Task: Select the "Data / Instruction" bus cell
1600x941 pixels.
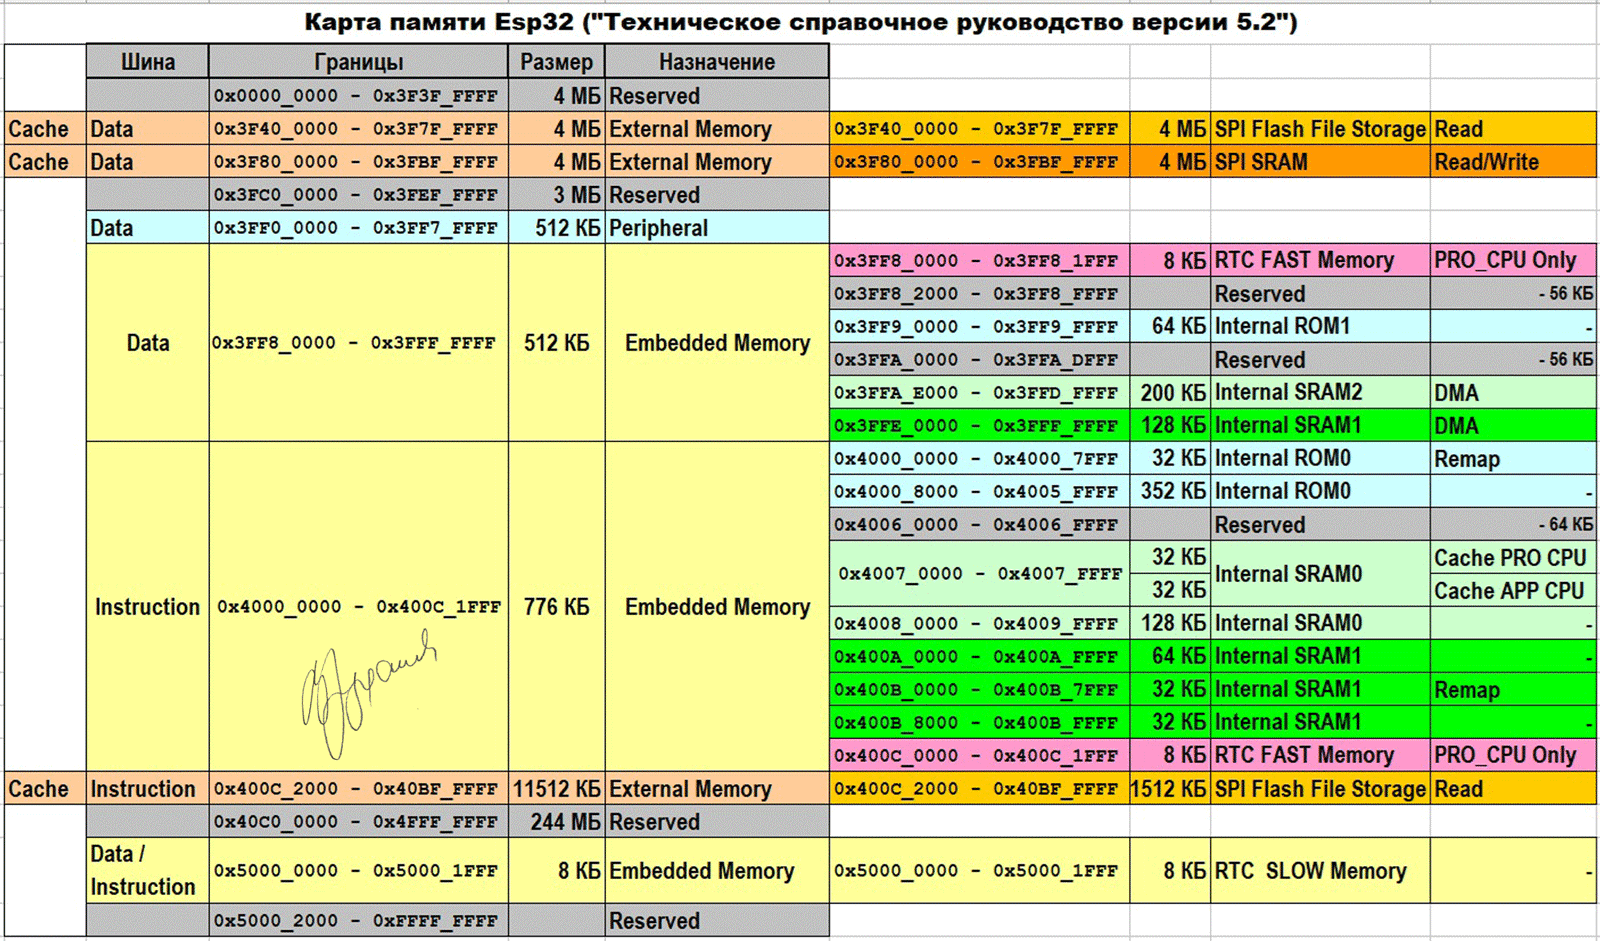Action: coord(147,871)
